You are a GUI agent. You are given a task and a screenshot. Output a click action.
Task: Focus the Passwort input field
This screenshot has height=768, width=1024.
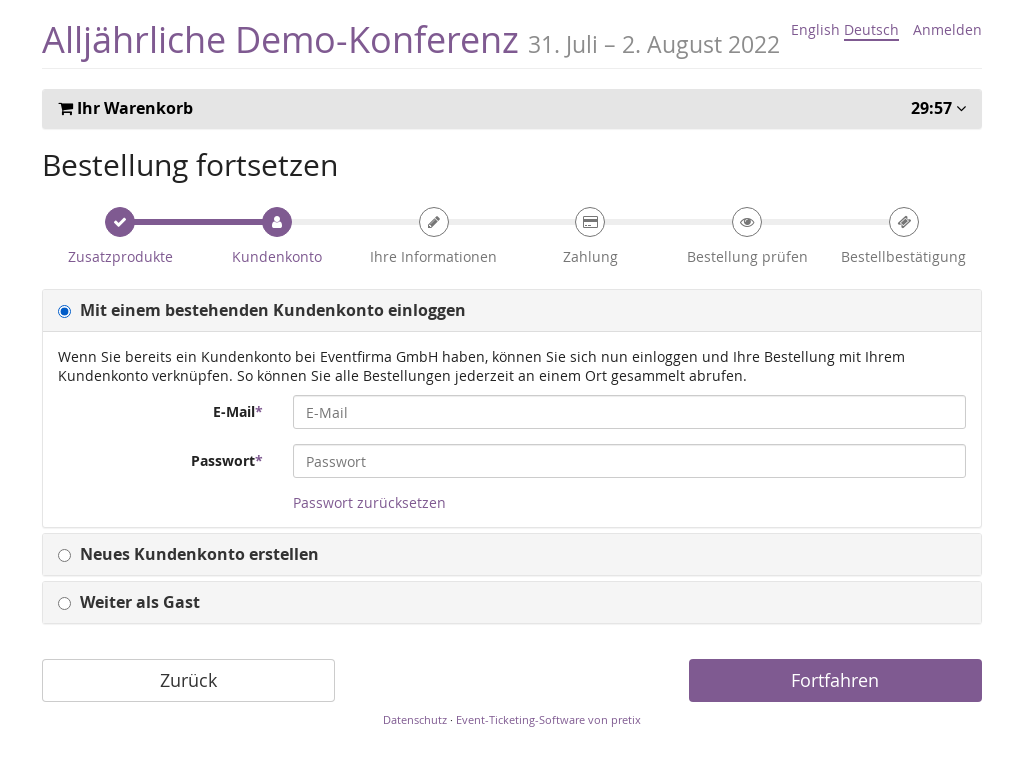[x=629, y=461]
